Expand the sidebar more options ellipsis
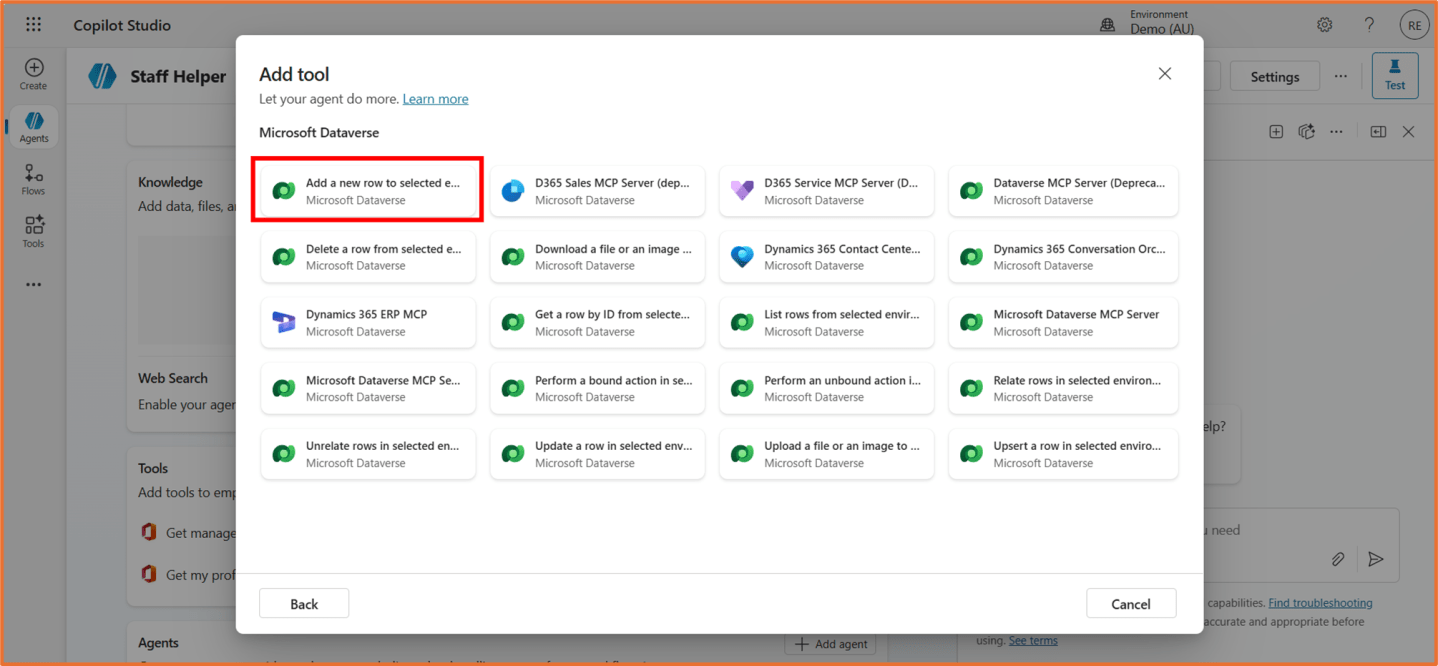 click(34, 285)
